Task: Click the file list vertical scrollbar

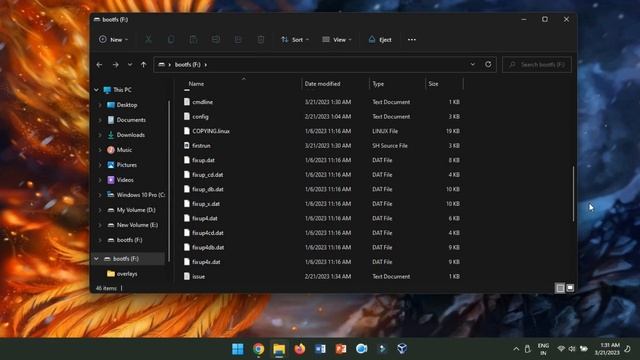Action: [x=573, y=194]
